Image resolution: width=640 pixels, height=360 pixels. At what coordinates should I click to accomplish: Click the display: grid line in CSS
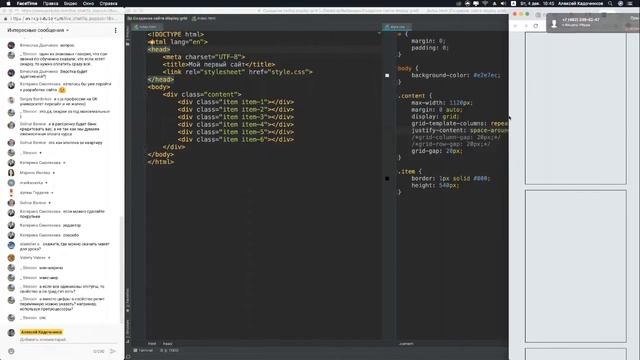pyautogui.click(x=435, y=117)
